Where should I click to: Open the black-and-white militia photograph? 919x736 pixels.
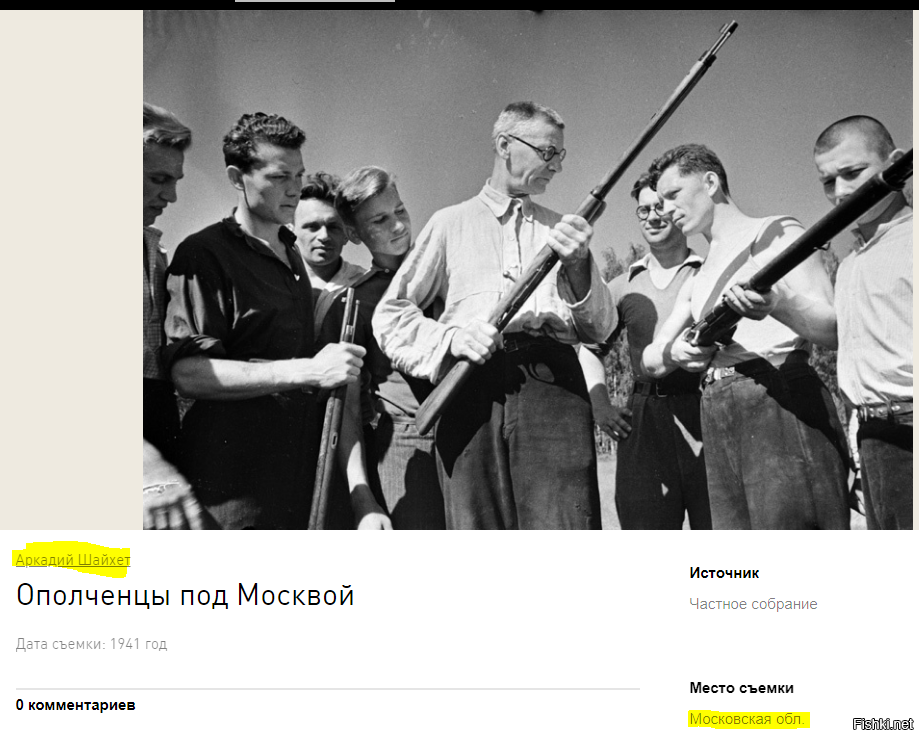528,270
